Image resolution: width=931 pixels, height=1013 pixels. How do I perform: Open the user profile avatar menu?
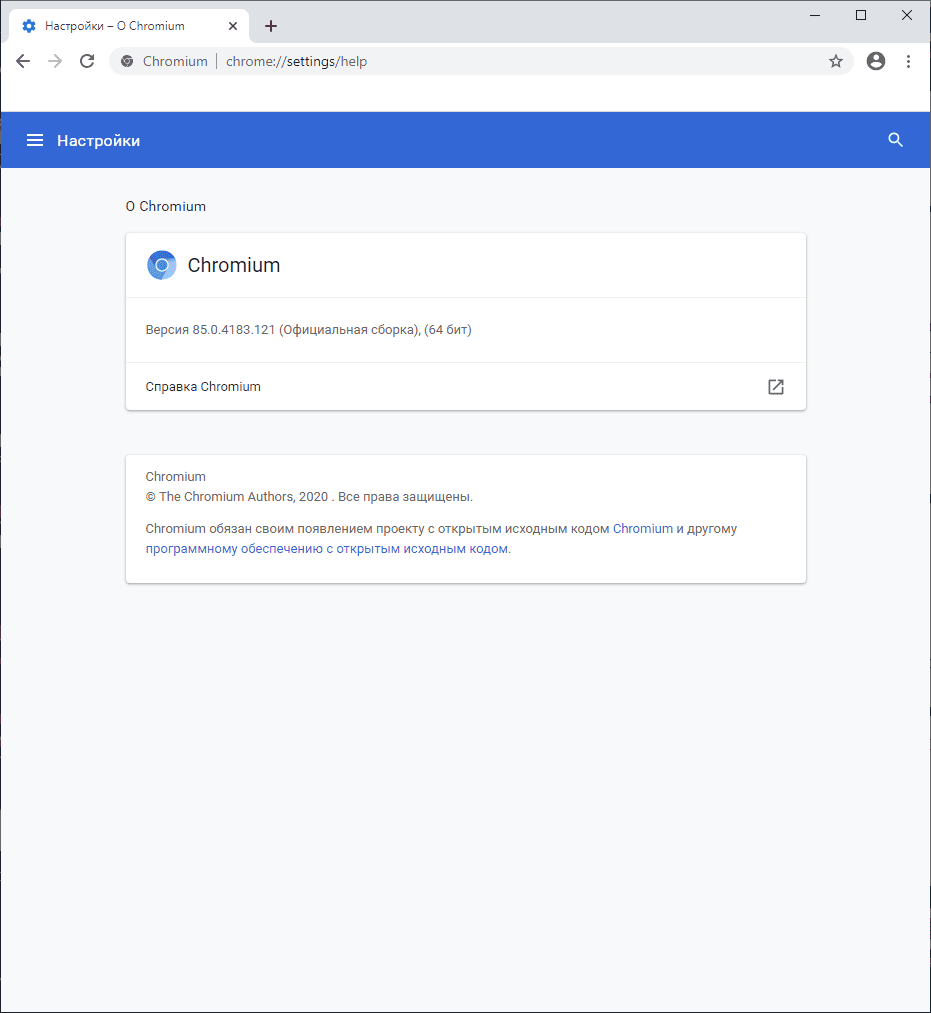click(x=876, y=61)
